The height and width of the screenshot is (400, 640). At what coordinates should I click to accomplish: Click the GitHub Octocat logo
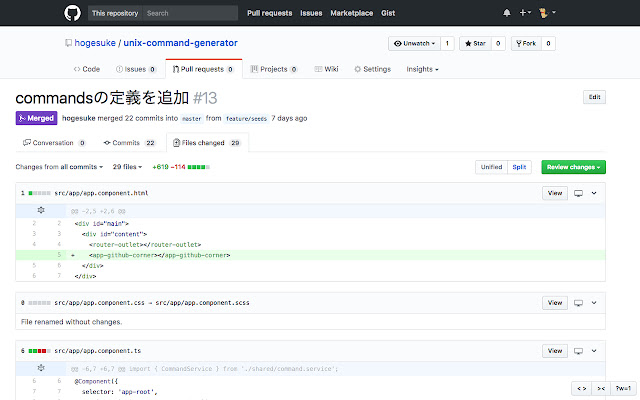click(x=72, y=13)
